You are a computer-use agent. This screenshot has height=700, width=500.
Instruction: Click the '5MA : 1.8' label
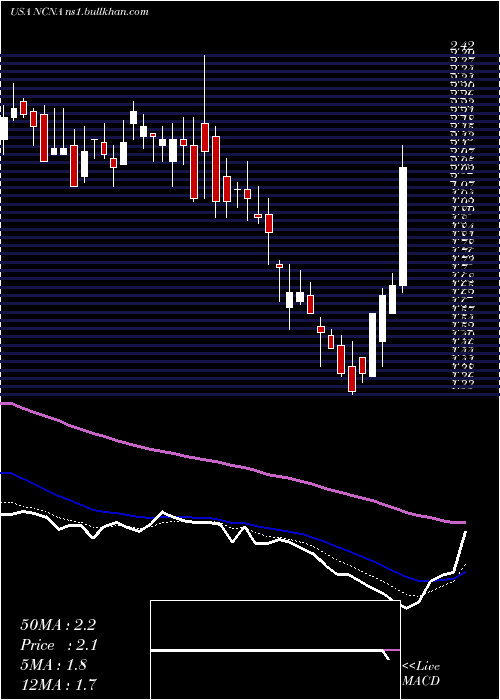(x=54, y=665)
